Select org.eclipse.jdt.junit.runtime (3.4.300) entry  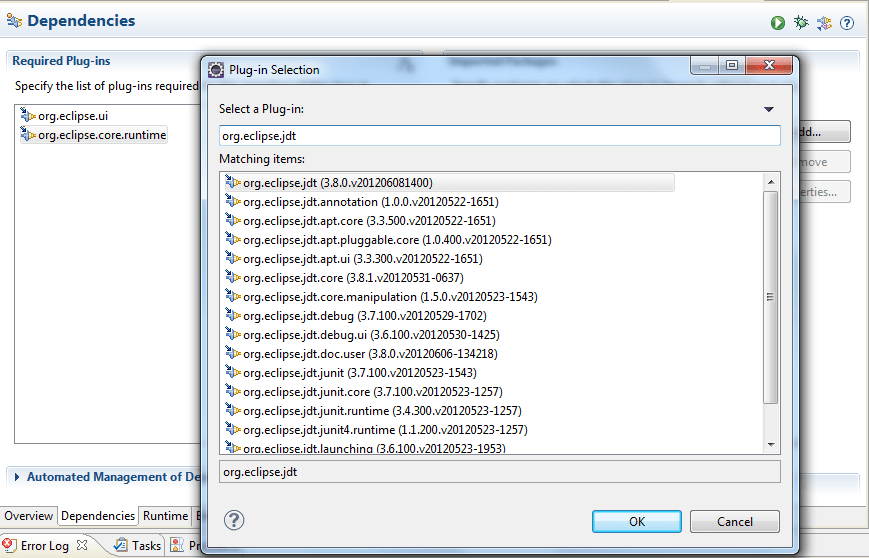pyautogui.click(x=382, y=411)
